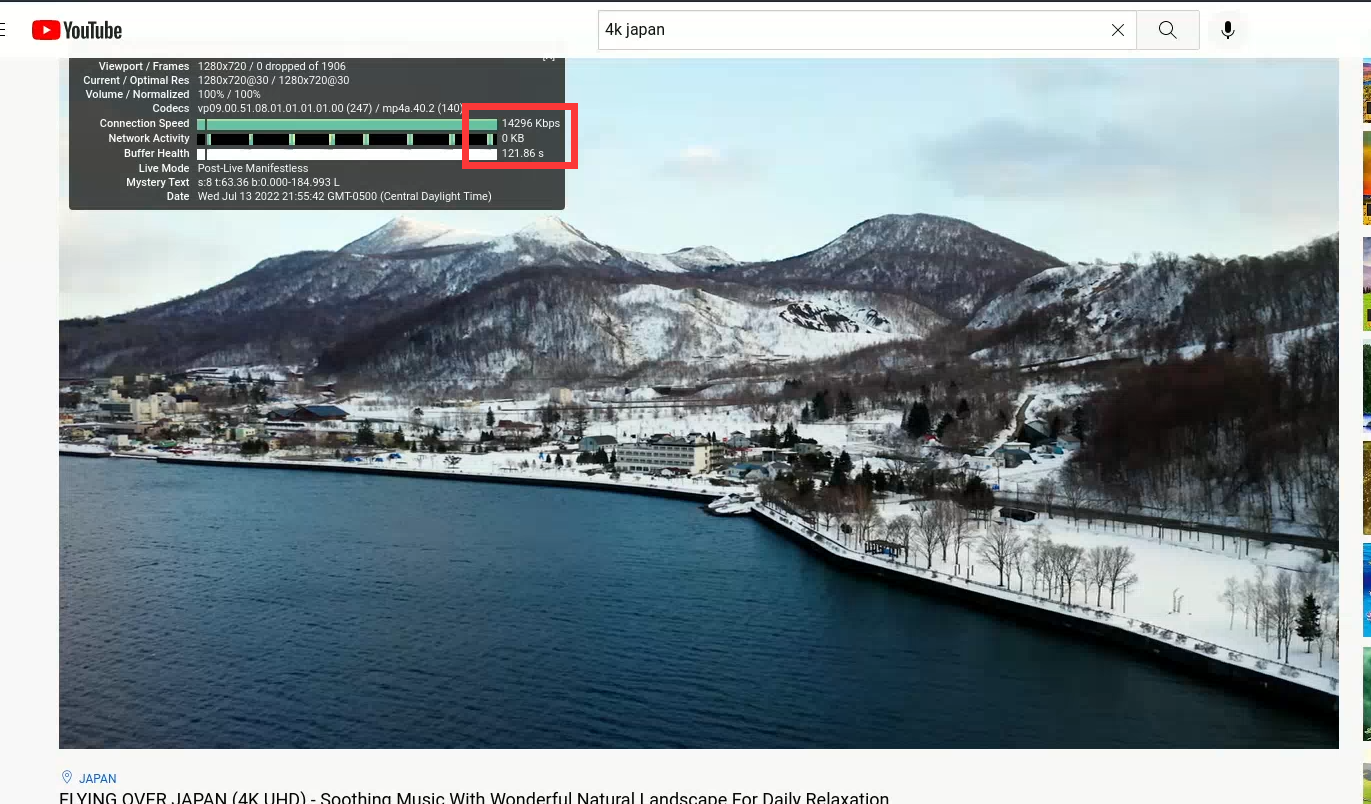Open the JAPAN location link

coord(98,778)
